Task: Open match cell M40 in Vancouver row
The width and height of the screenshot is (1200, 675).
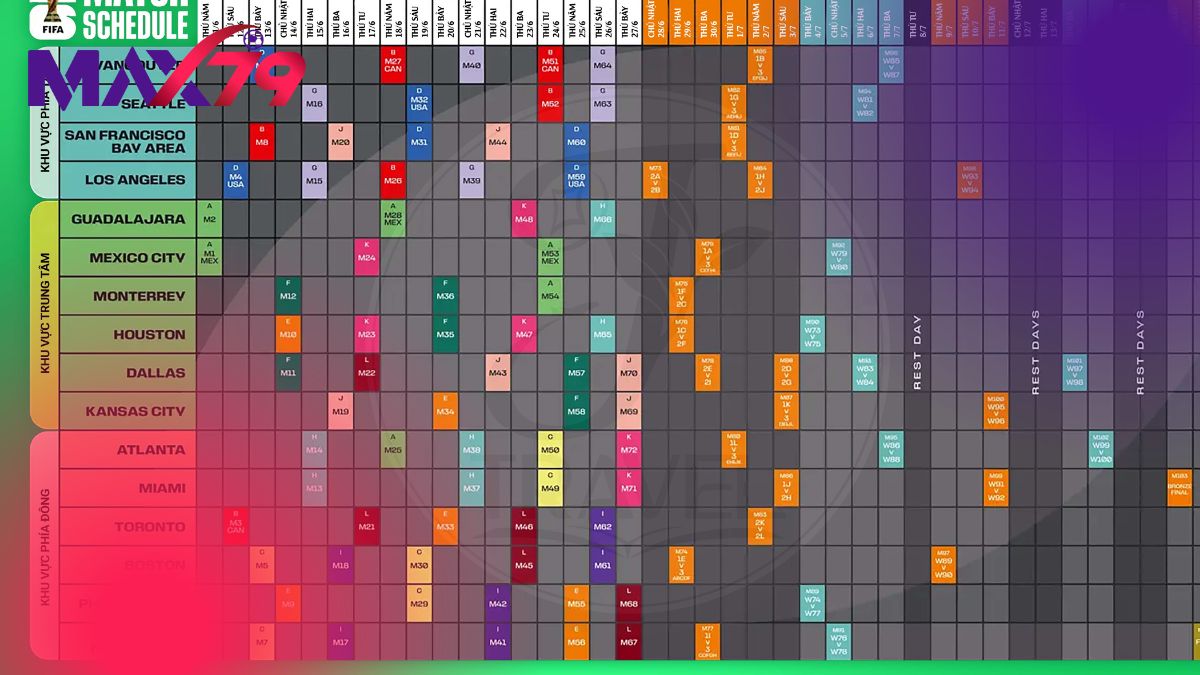Action: pyautogui.click(x=472, y=64)
